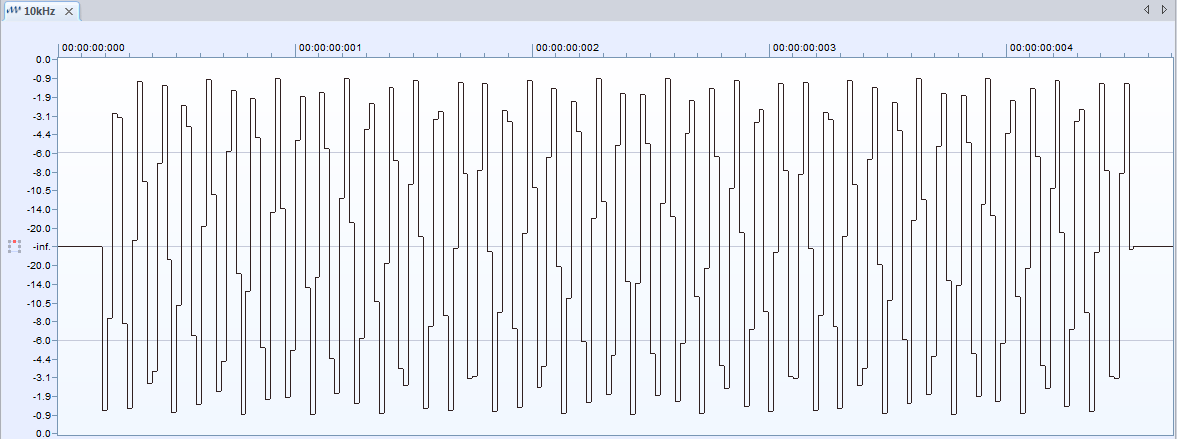Click the lower -20.0 dB scale label
The height and width of the screenshot is (439, 1177).
point(37,266)
